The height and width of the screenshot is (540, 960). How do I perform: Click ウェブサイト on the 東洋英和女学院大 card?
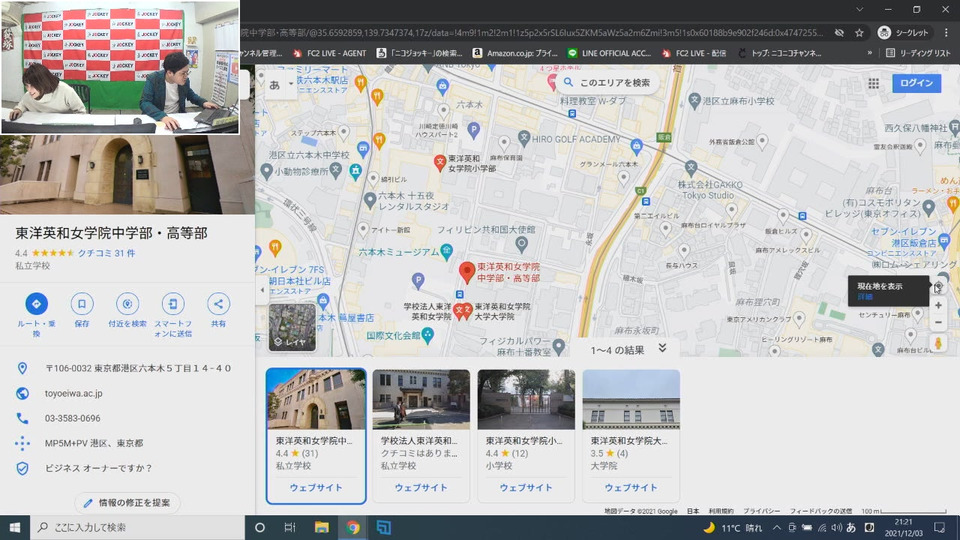(x=631, y=487)
